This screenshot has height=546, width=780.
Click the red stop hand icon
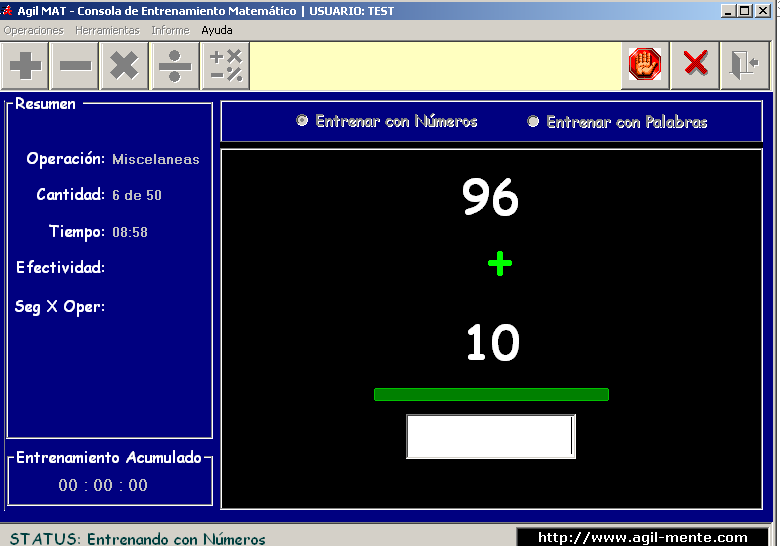coord(645,65)
